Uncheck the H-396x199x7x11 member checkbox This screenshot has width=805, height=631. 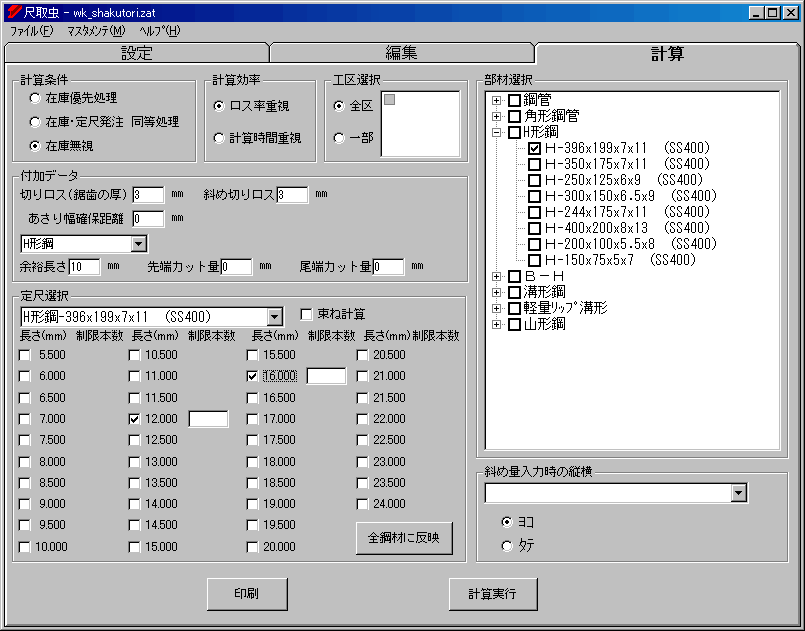[x=534, y=148]
